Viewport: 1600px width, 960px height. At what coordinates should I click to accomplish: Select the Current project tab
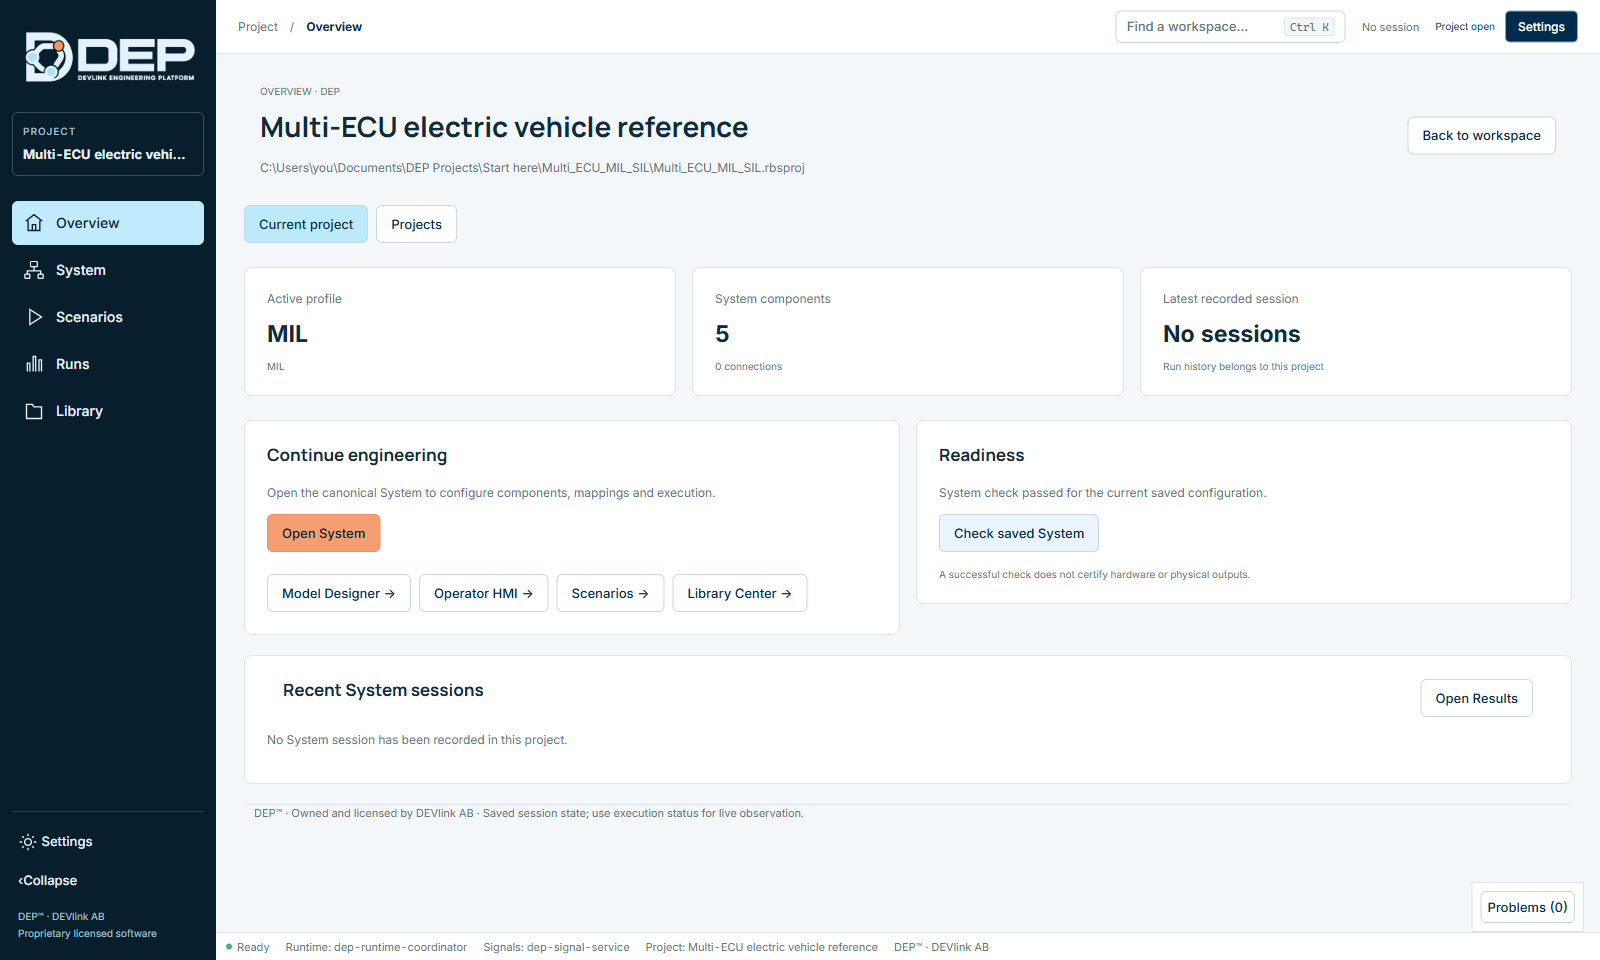(306, 224)
